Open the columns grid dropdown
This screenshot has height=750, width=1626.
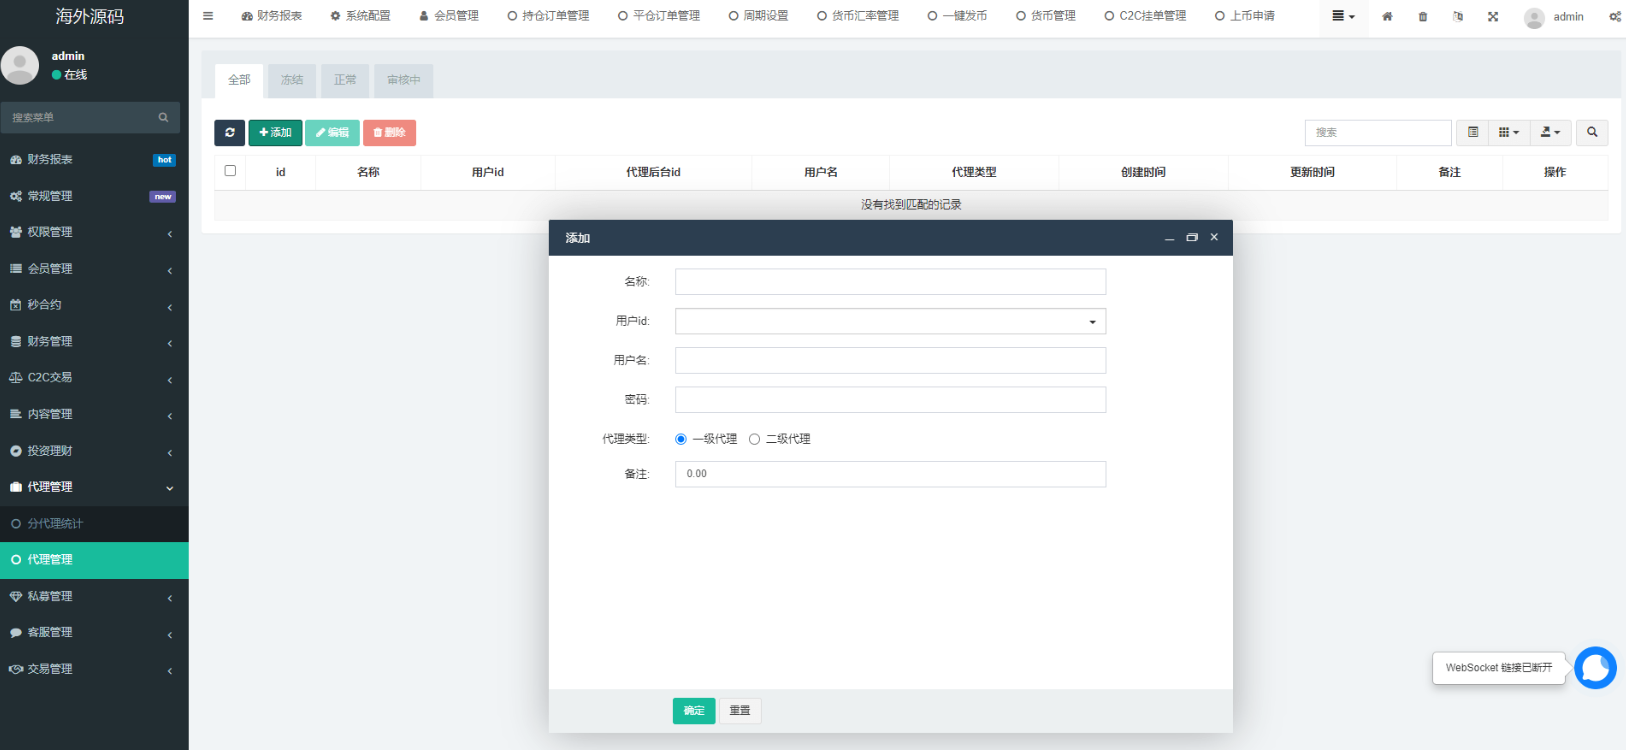tap(1509, 132)
